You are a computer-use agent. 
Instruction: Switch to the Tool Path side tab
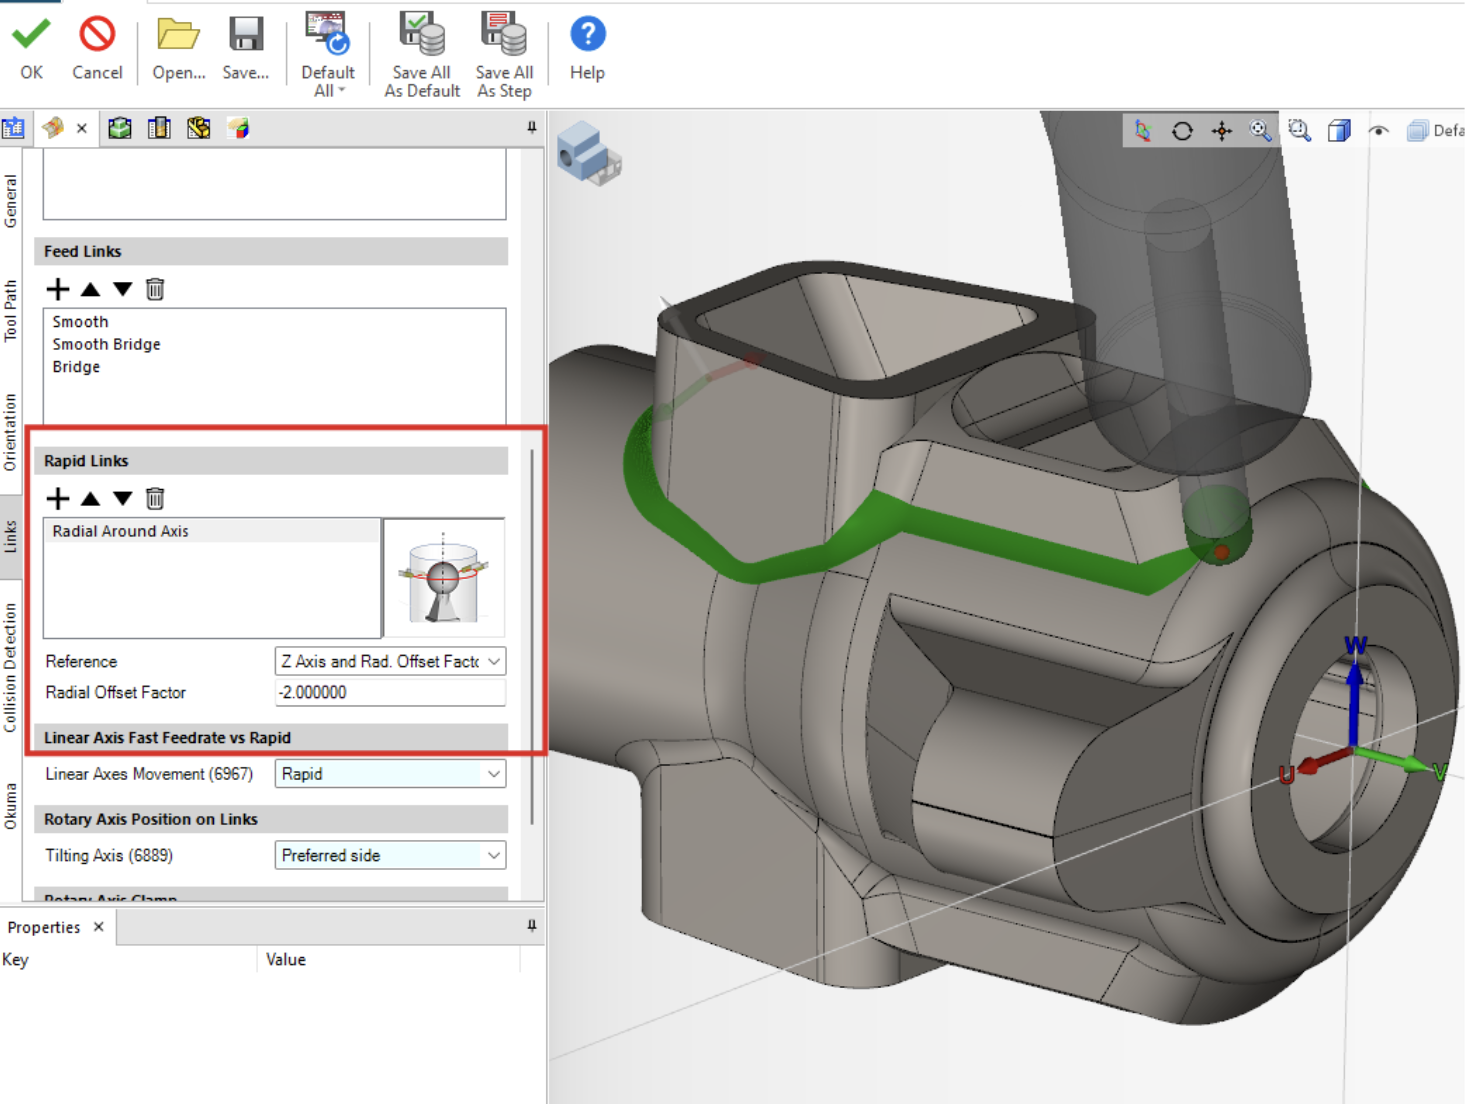[11, 311]
